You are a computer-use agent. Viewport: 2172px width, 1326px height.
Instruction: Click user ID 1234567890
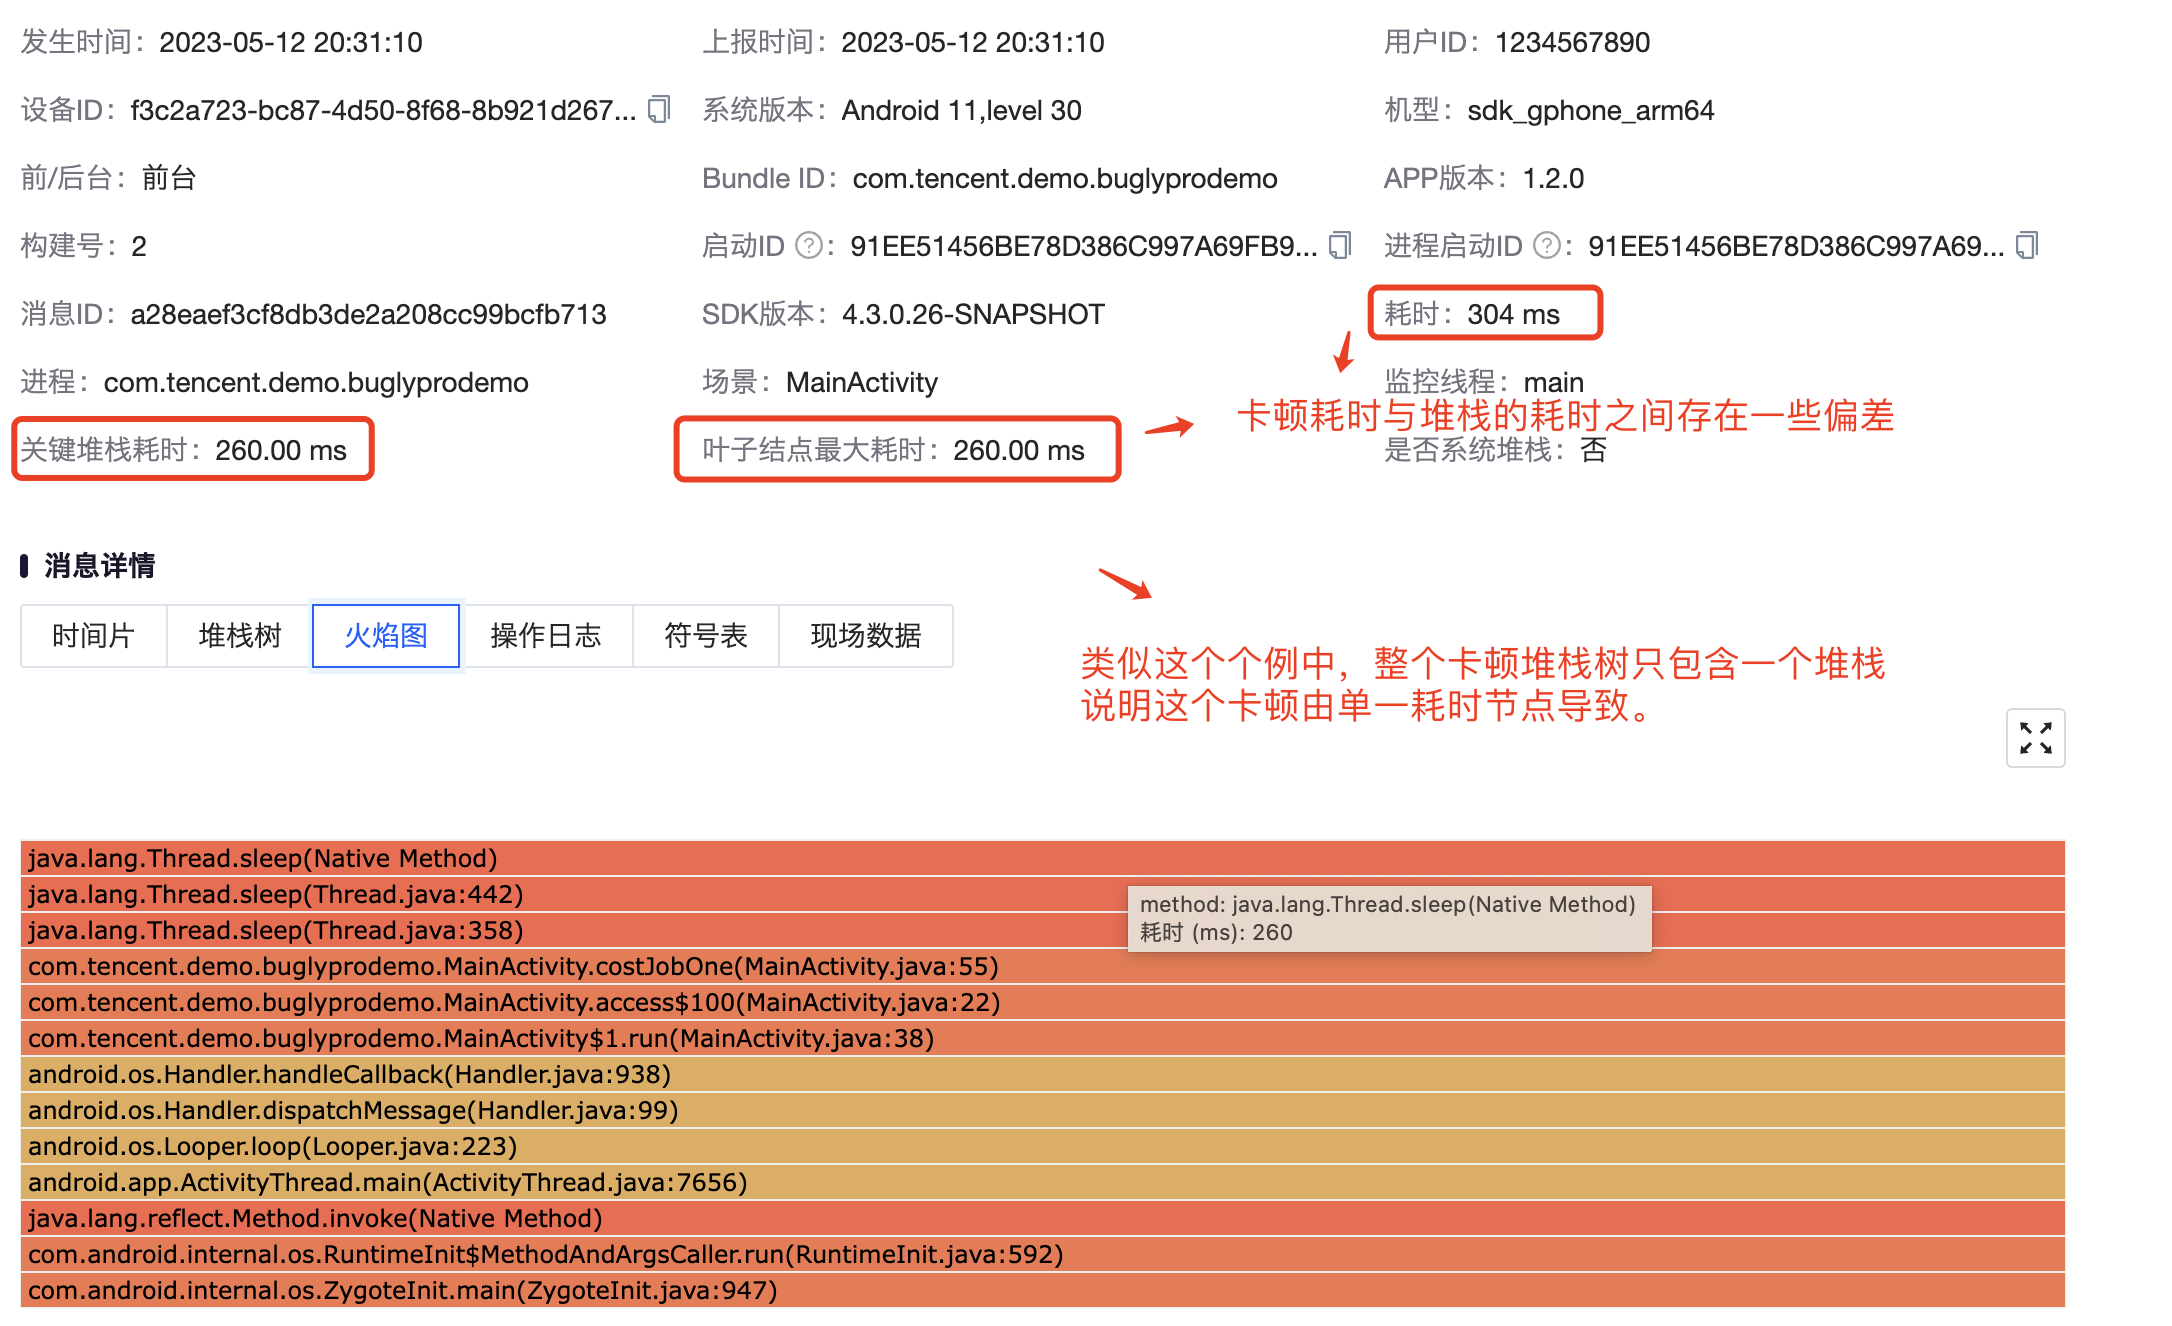point(1572,42)
